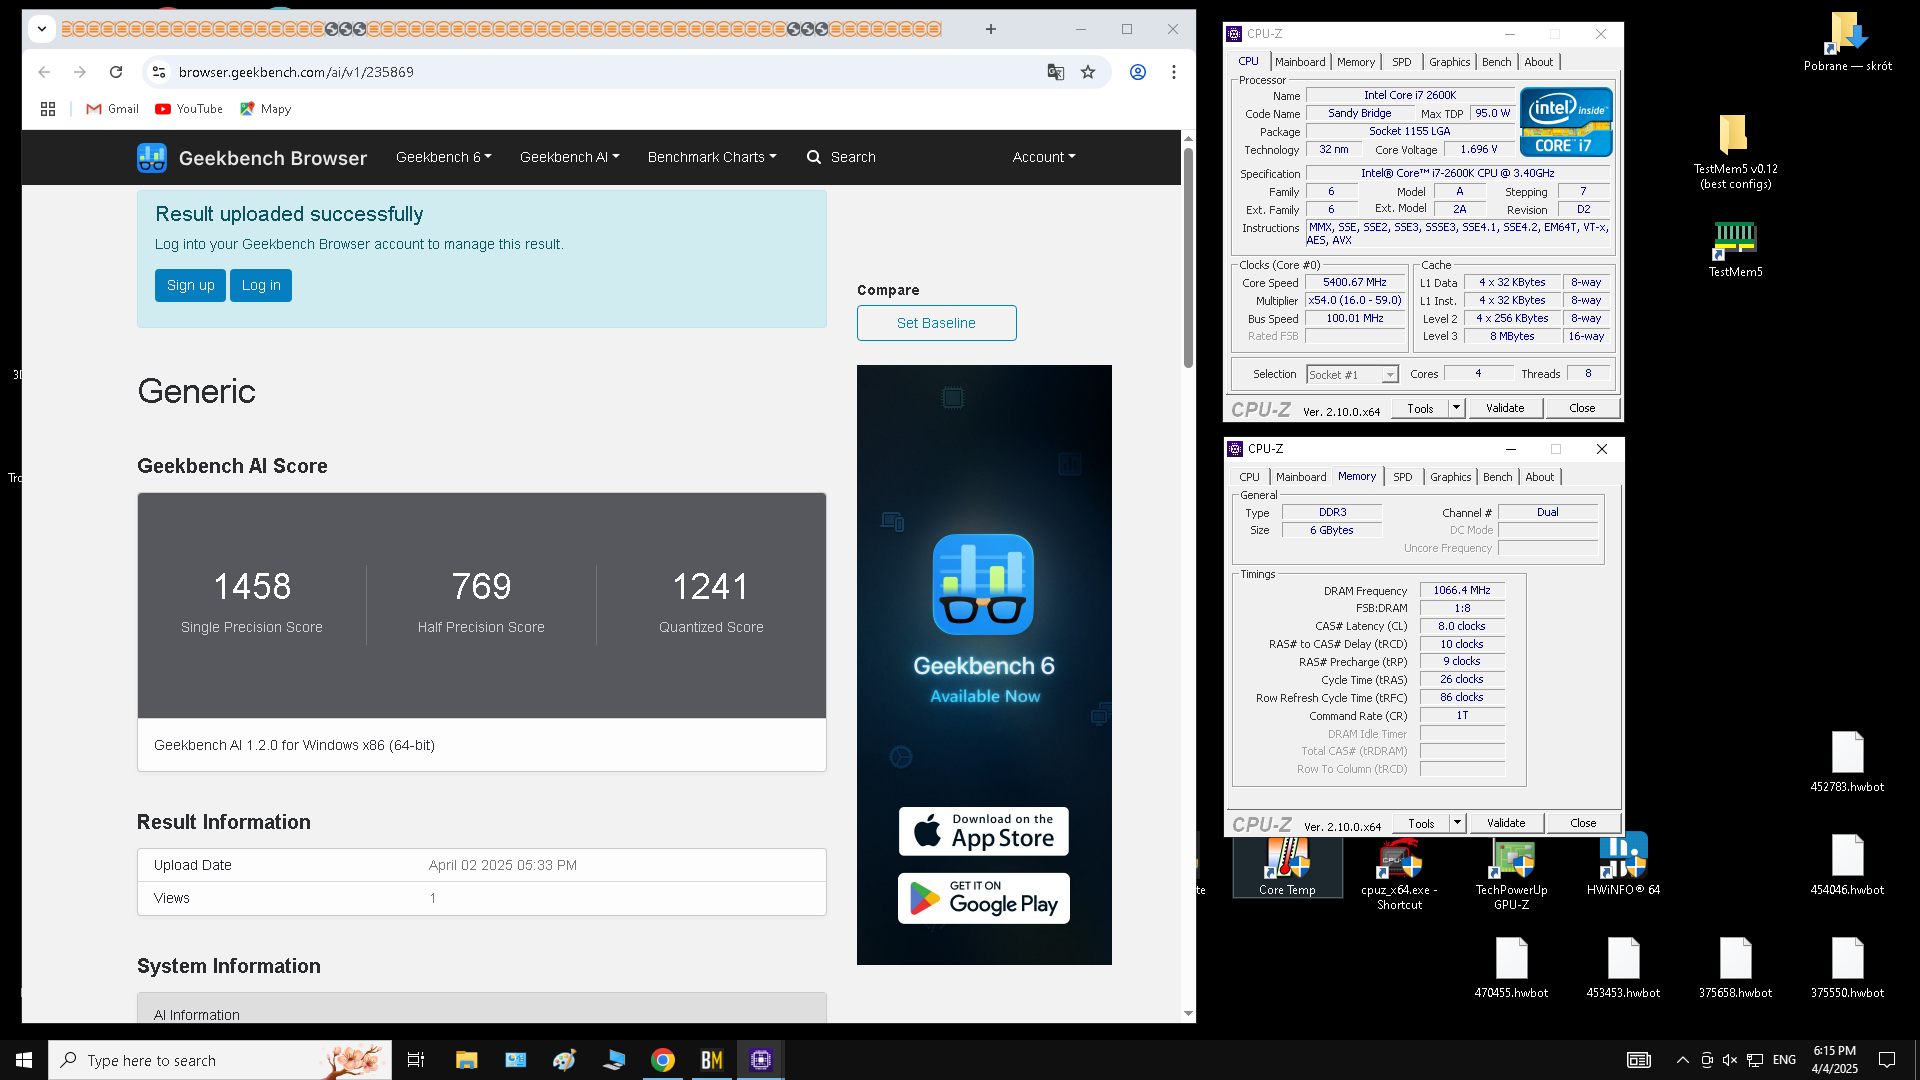Open the tab search chevron in Chrome

click(x=42, y=29)
